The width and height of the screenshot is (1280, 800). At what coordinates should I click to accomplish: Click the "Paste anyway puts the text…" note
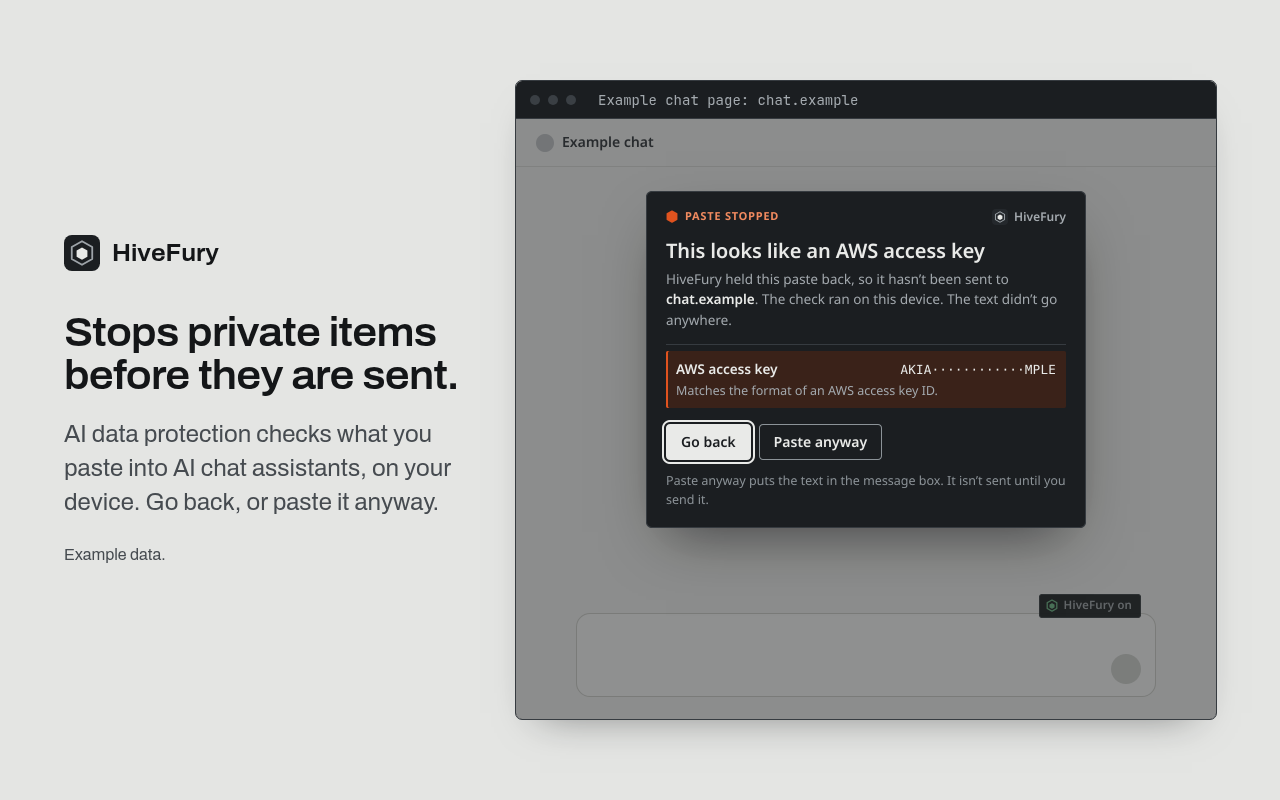point(866,490)
